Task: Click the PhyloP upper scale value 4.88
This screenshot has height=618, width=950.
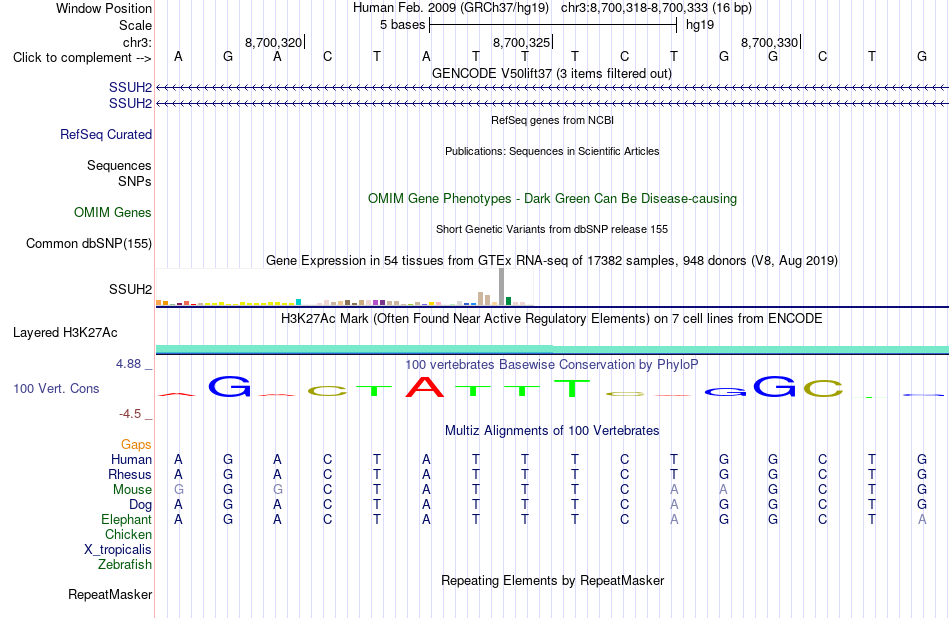Action: coord(128,364)
